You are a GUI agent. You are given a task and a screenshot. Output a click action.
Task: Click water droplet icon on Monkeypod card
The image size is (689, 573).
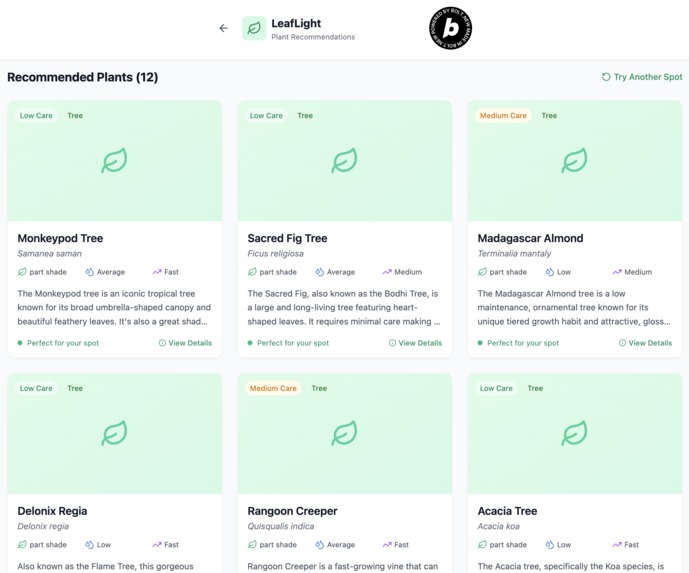pyautogui.click(x=90, y=272)
